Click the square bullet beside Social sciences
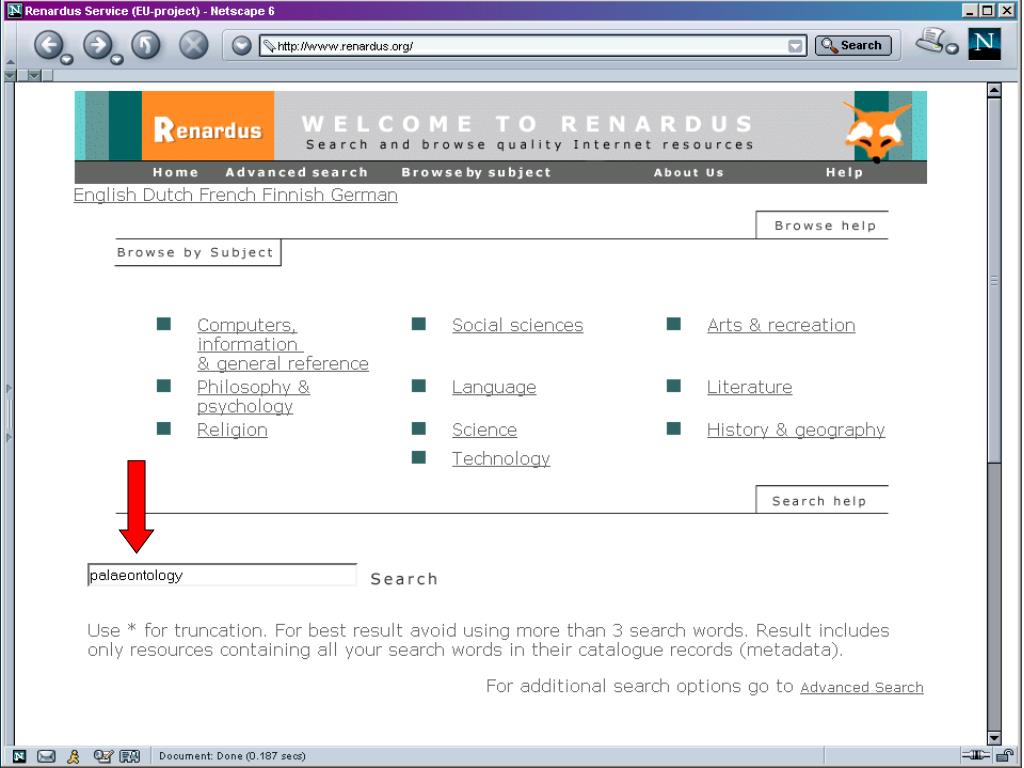Screen dimensions: 1024x768 (419, 324)
